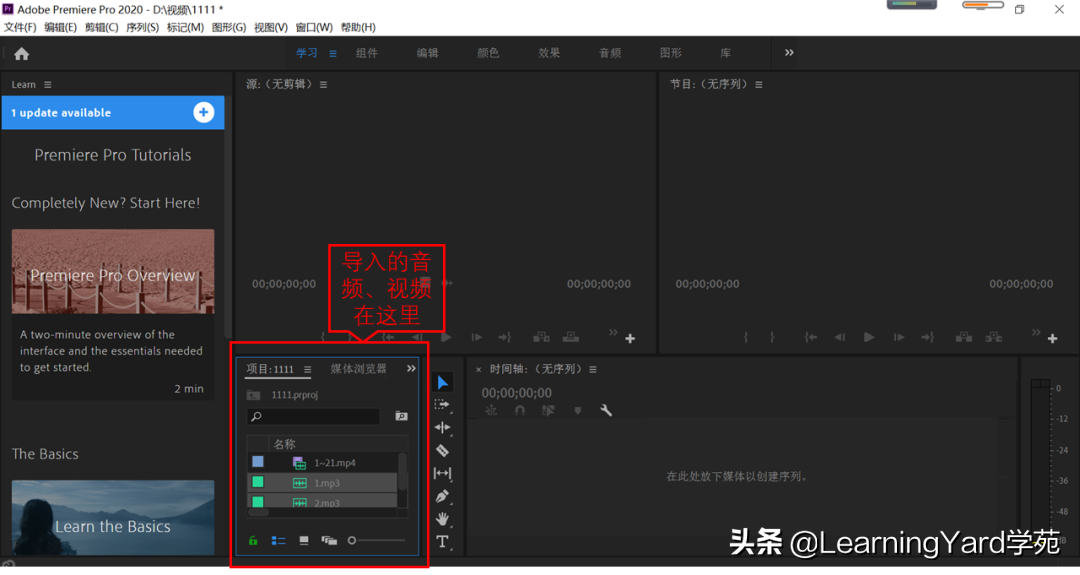
Task: Switch project panel to freeform view
Action: pyautogui.click(x=329, y=541)
